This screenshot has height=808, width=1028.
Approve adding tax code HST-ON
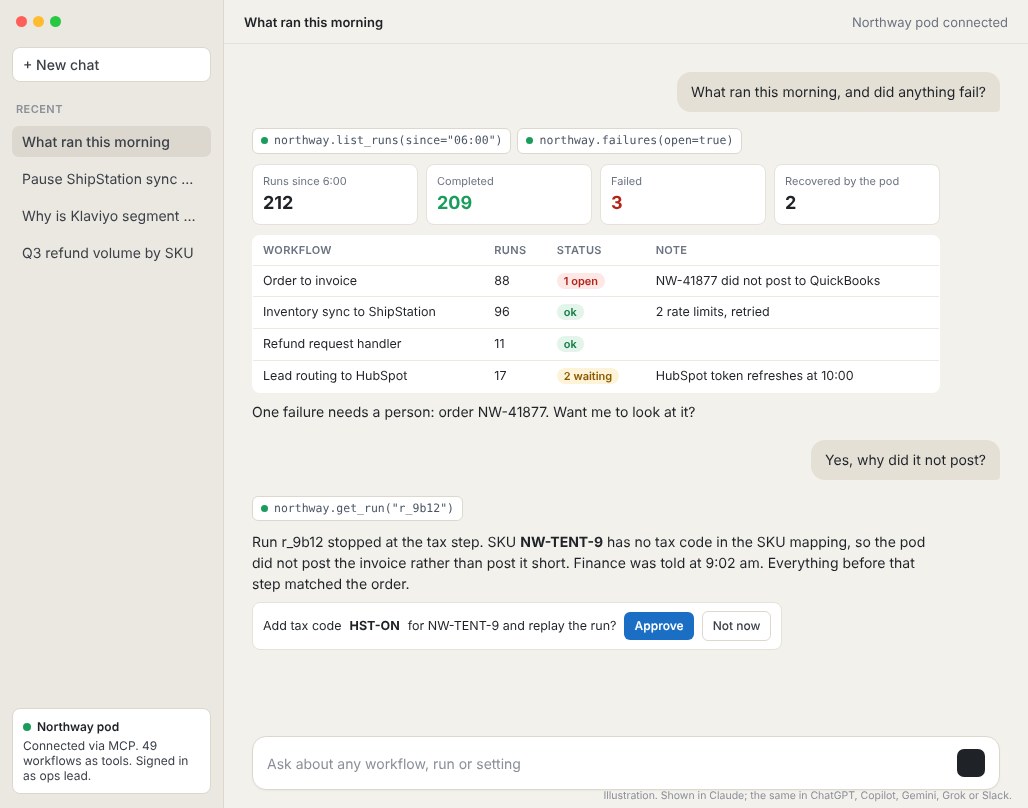[658, 626]
